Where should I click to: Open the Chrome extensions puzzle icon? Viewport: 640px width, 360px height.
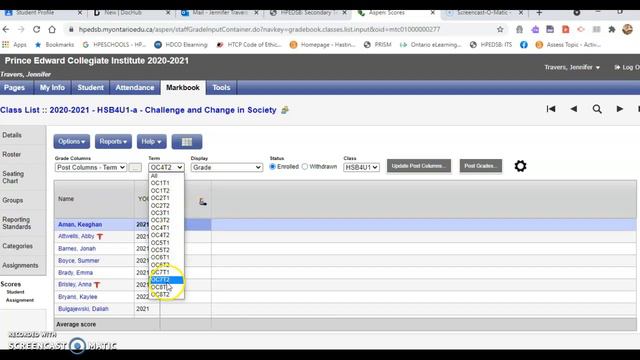(x=611, y=29)
